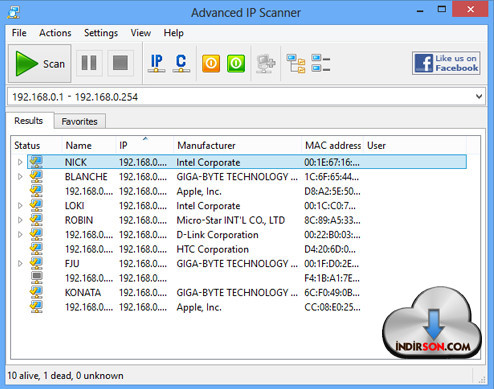Click the dead computer icon for F4:1B:A1:7E row
Viewport: 494px width, 389px height.
pyautogui.click(x=36, y=277)
